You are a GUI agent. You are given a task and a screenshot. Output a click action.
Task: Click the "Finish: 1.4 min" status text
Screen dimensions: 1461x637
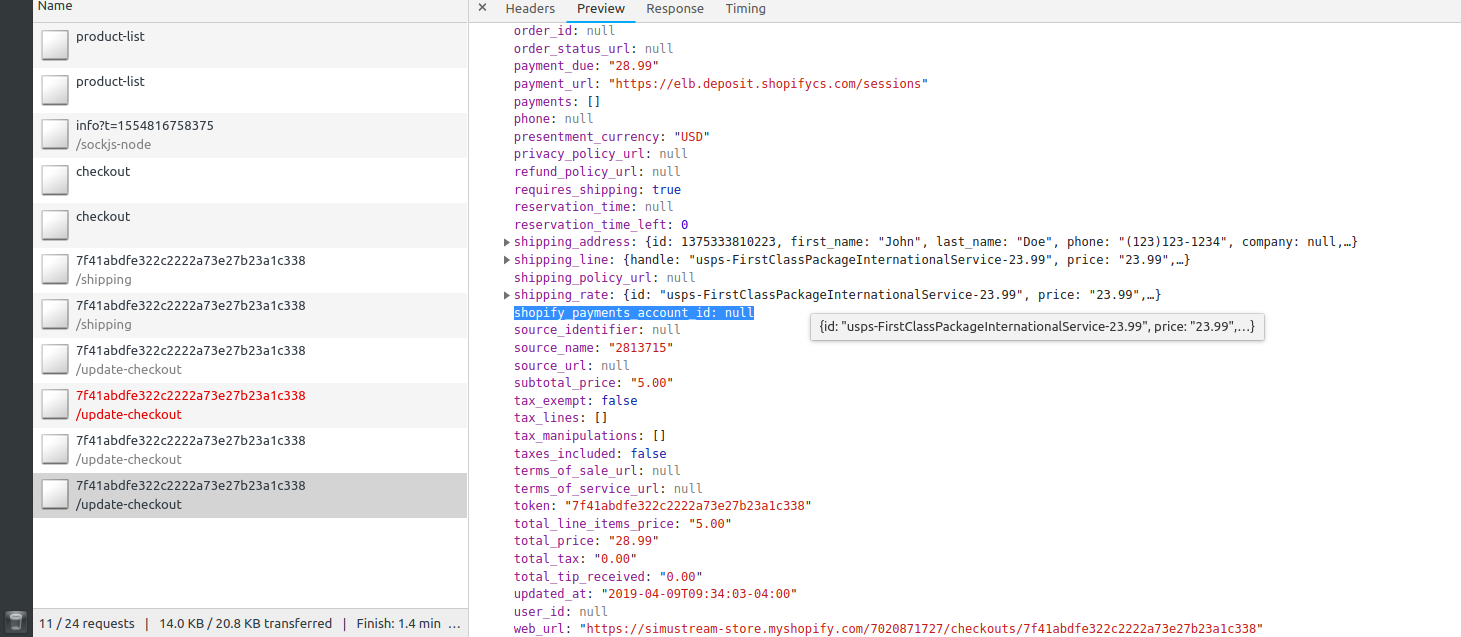click(398, 623)
